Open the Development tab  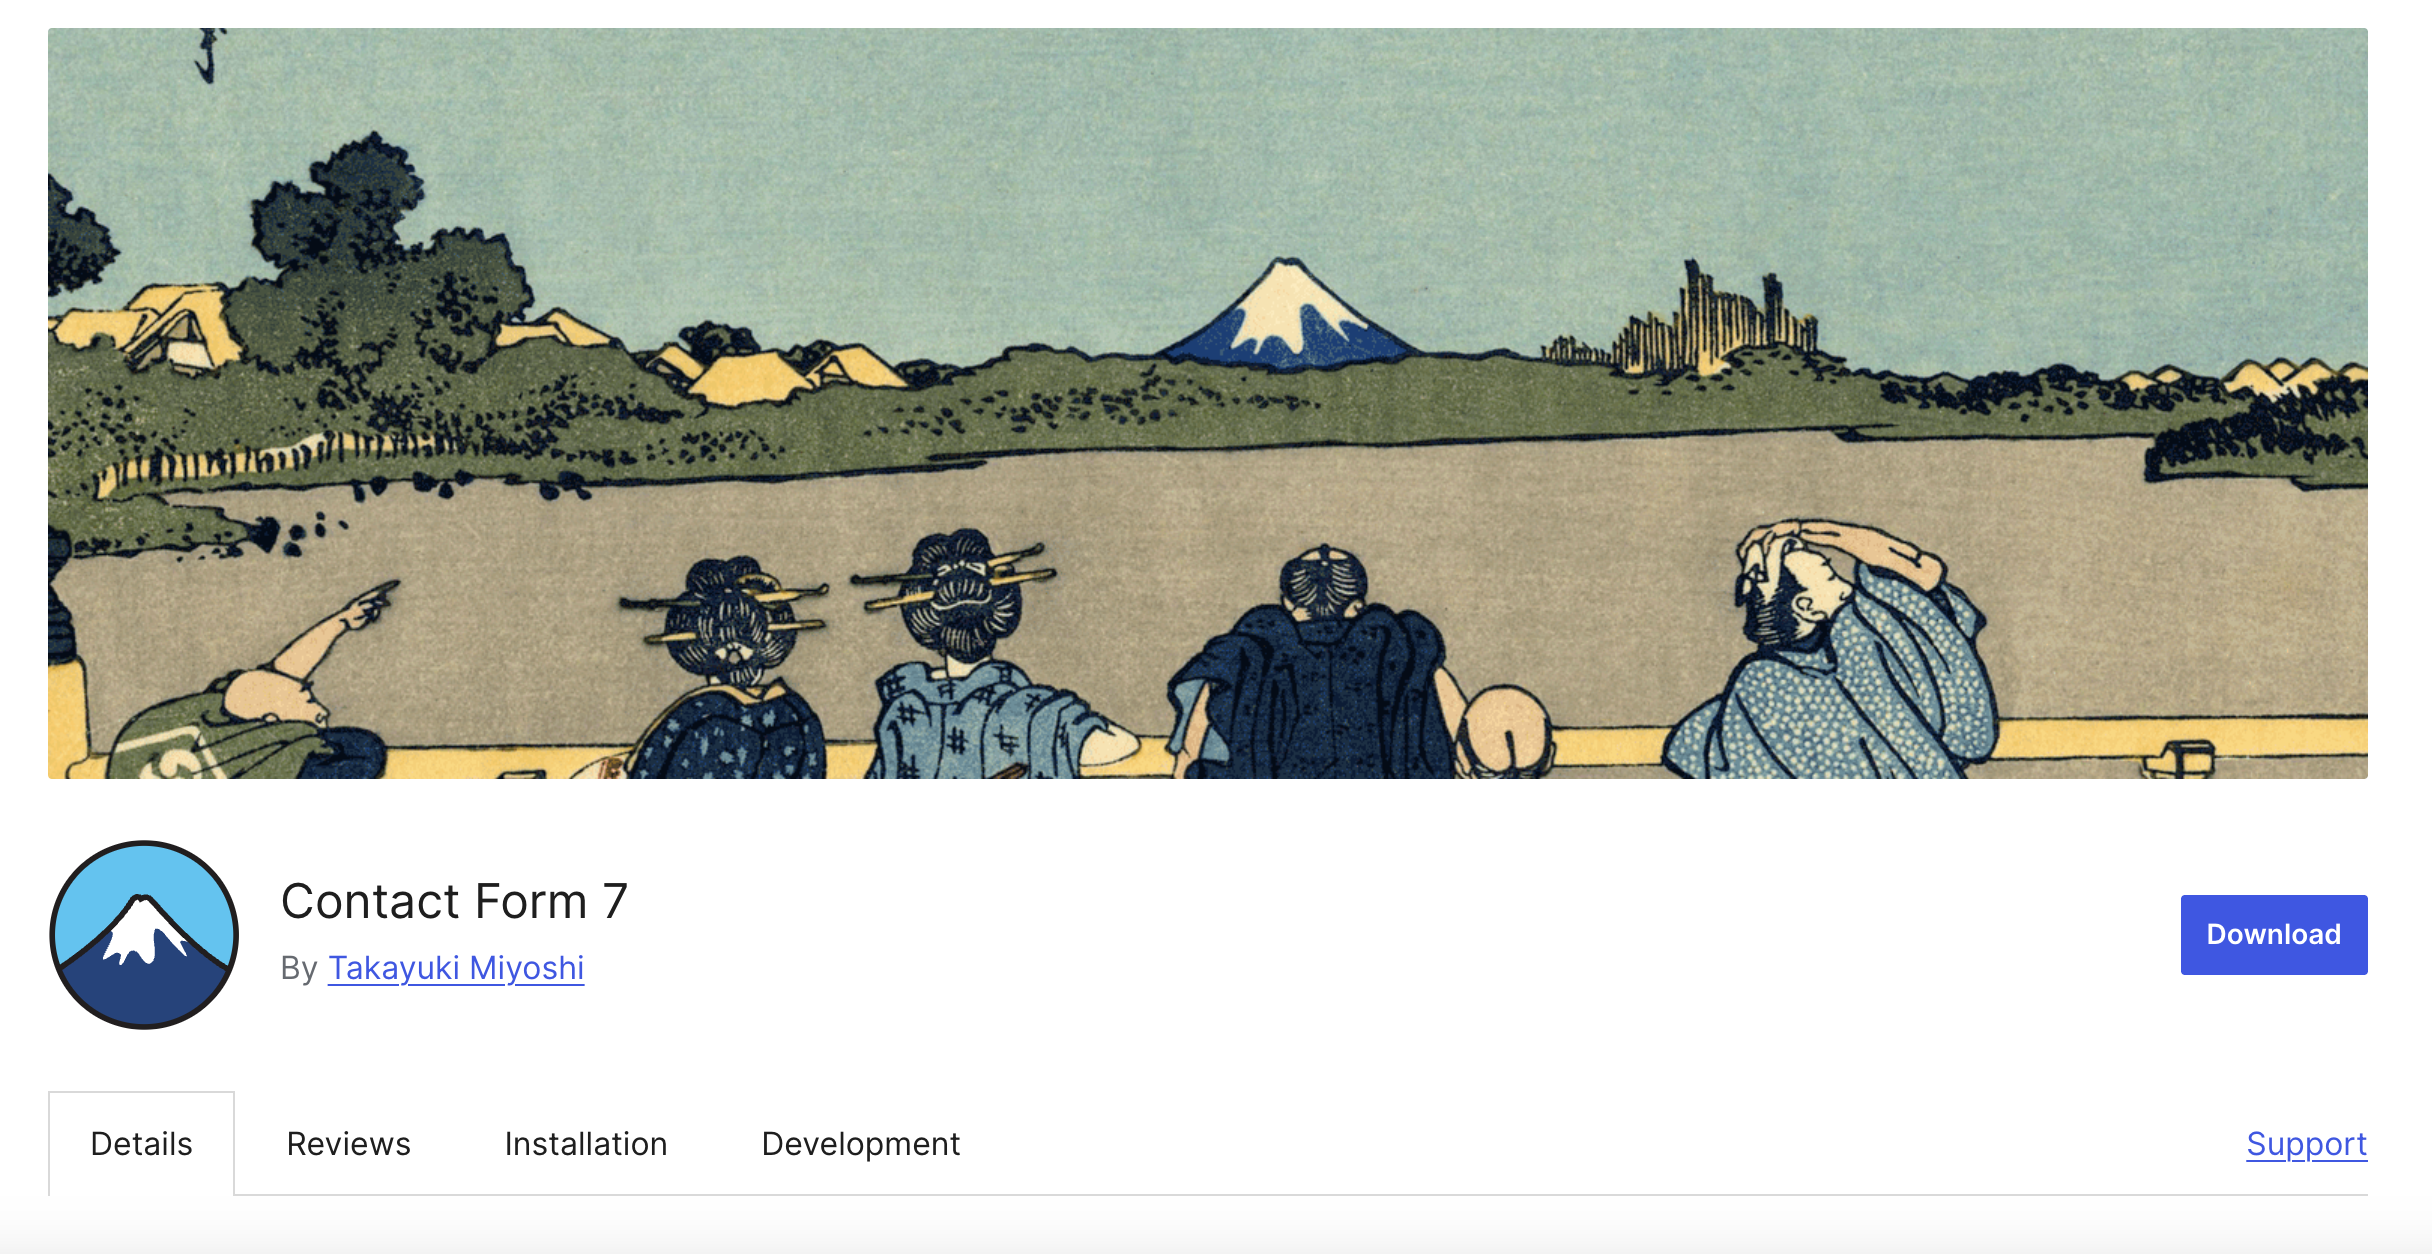[861, 1144]
